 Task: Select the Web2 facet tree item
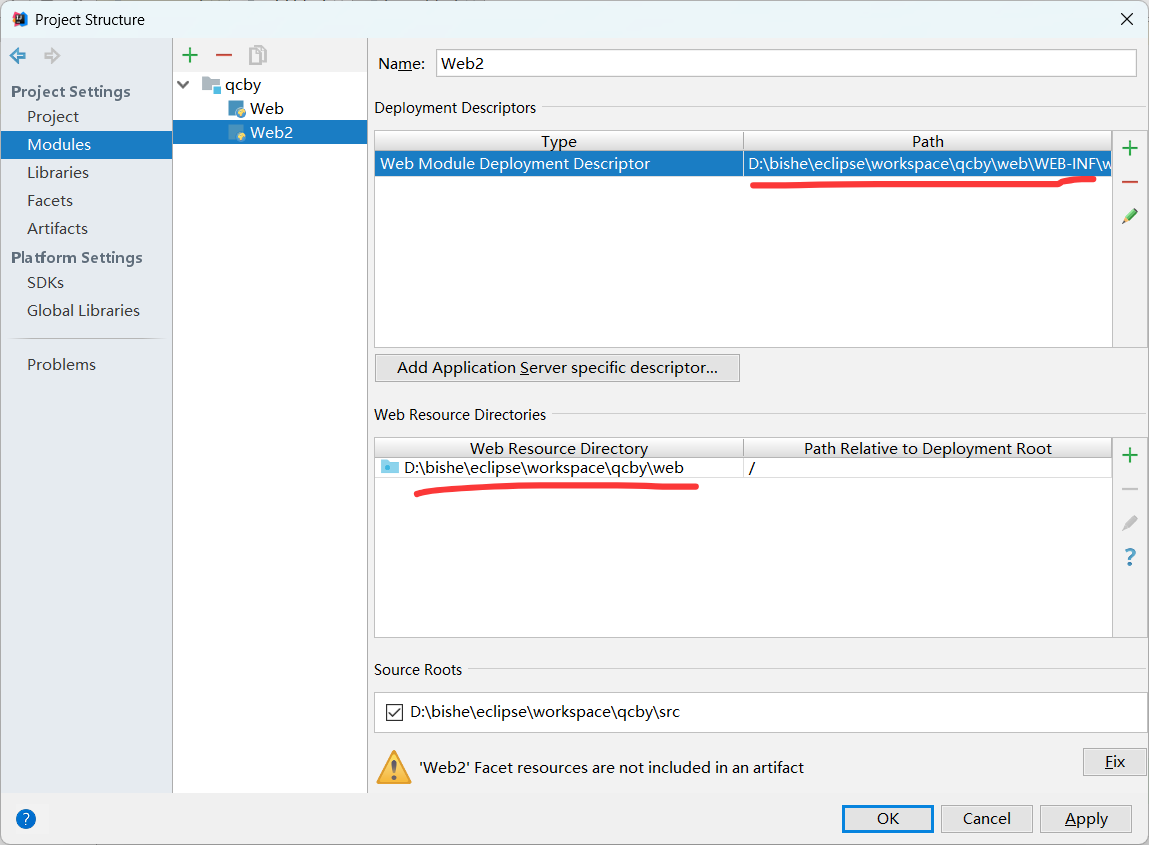tap(270, 132)
